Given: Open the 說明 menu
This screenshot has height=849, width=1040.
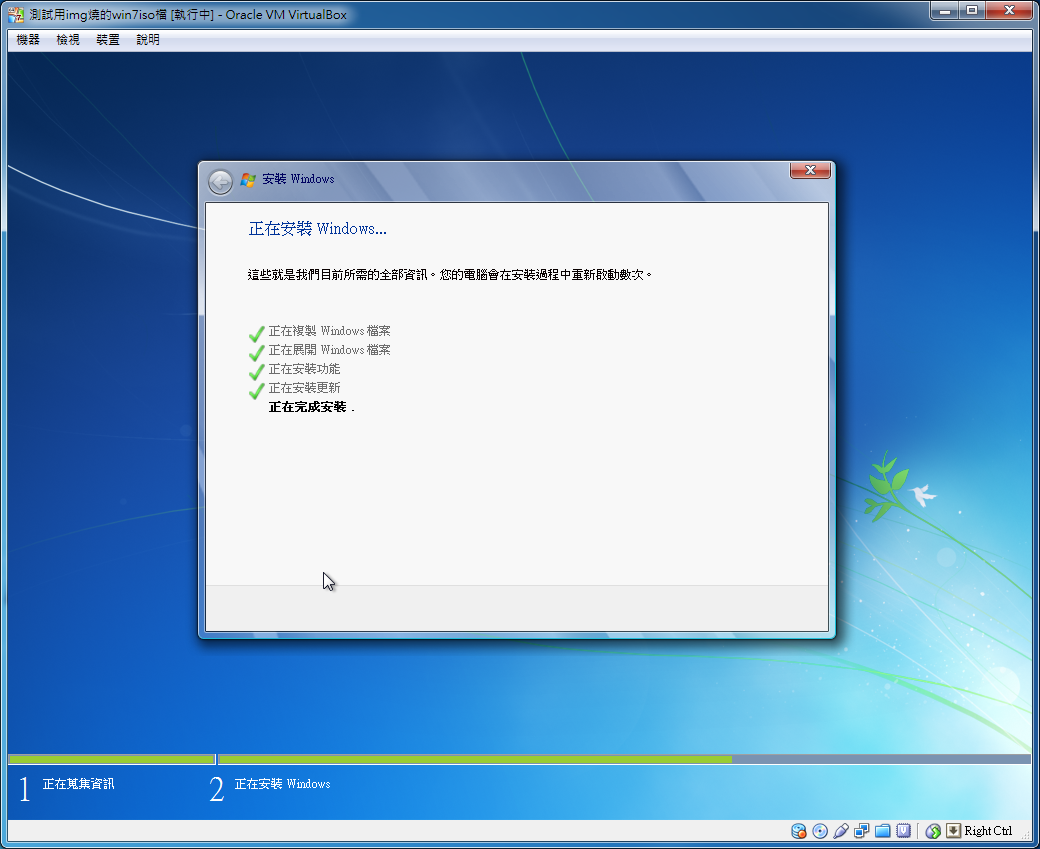Looking at the screenshot, I should click(147, 40).
